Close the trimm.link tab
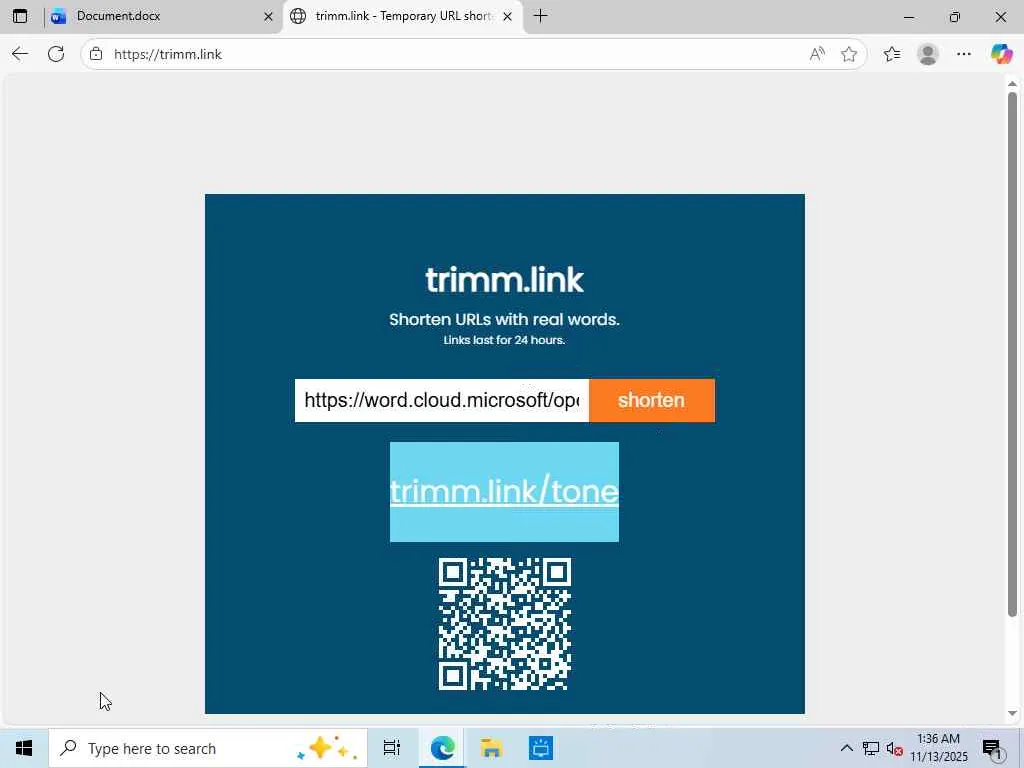This screenshot has width=1024, height=768. [507, 16]
